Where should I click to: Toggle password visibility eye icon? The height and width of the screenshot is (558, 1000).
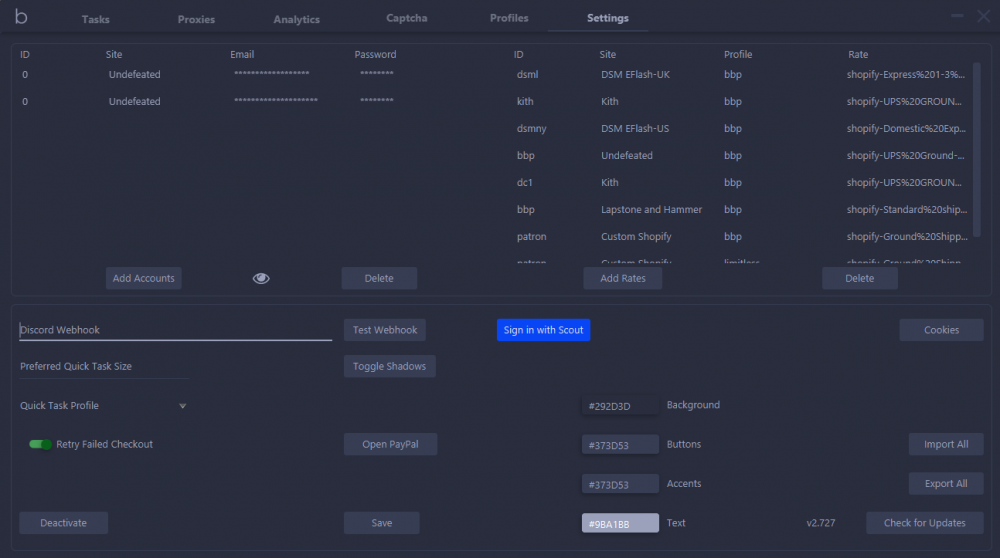tap(261, 278)
